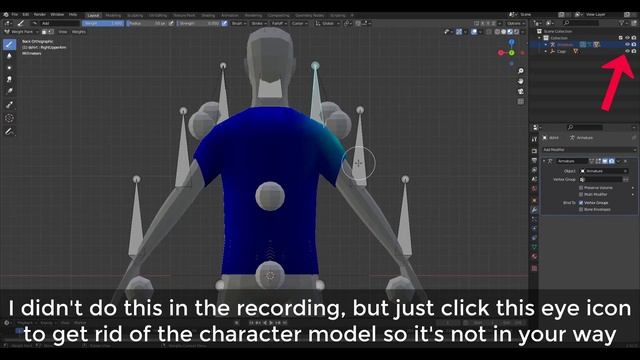Switch perspective/orthographic grid icon
The image size is (640, 360).
(x=520, y=101)
